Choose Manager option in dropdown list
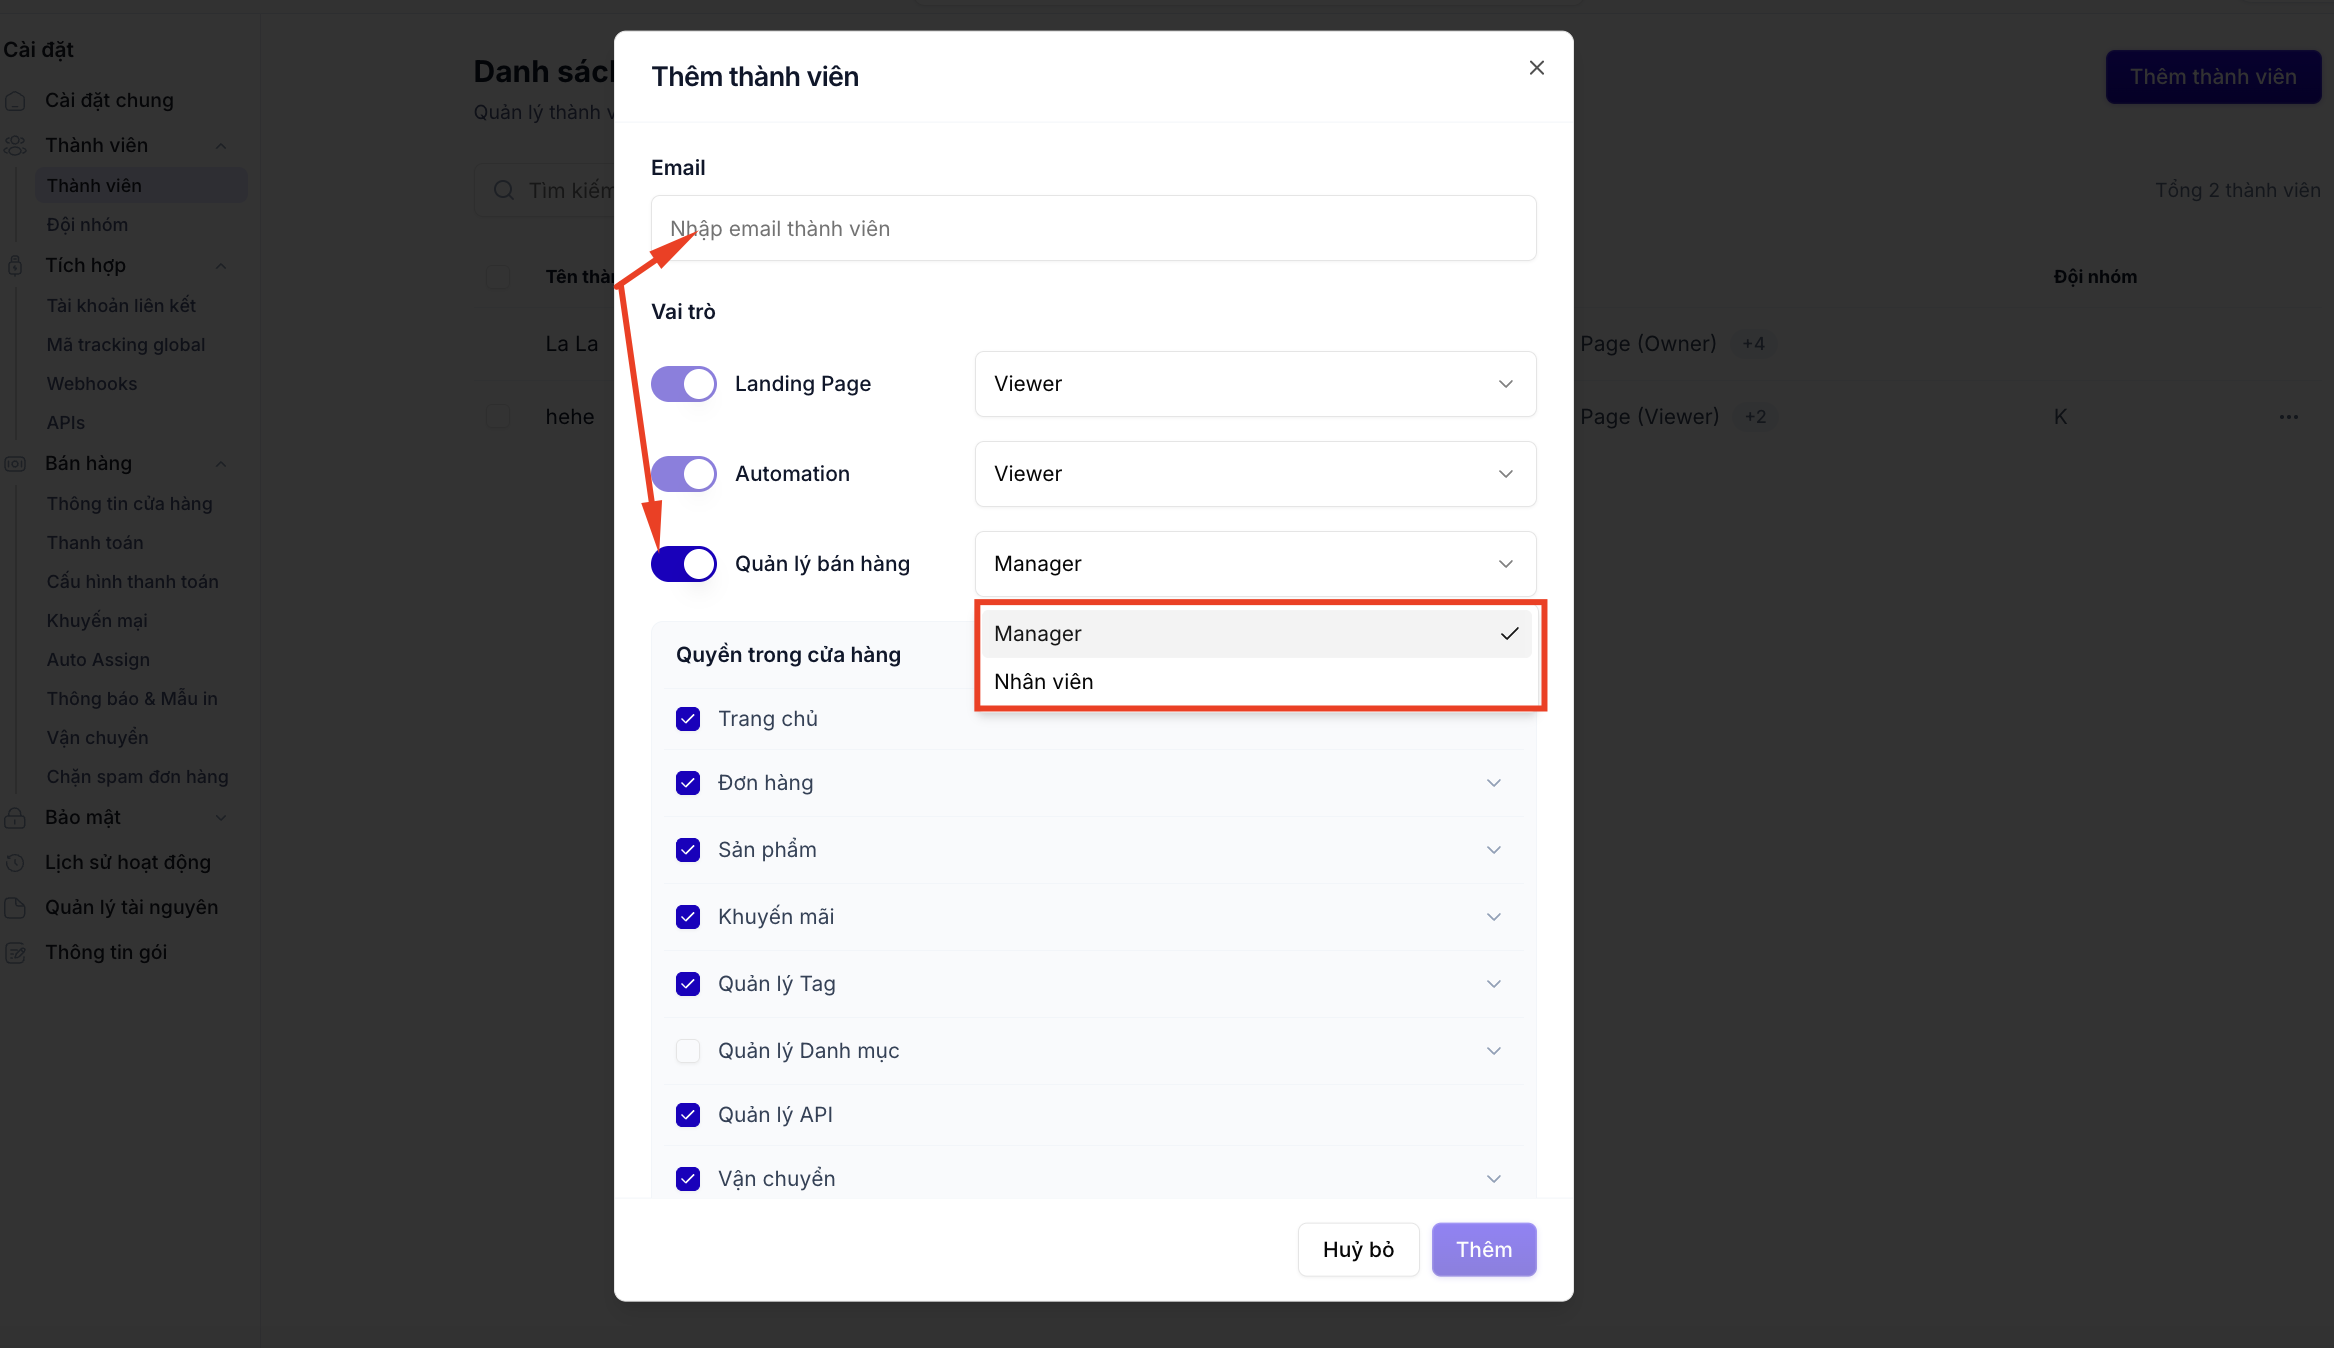This screenshot has height=1348, width=2334. [x=1256, y=634]
